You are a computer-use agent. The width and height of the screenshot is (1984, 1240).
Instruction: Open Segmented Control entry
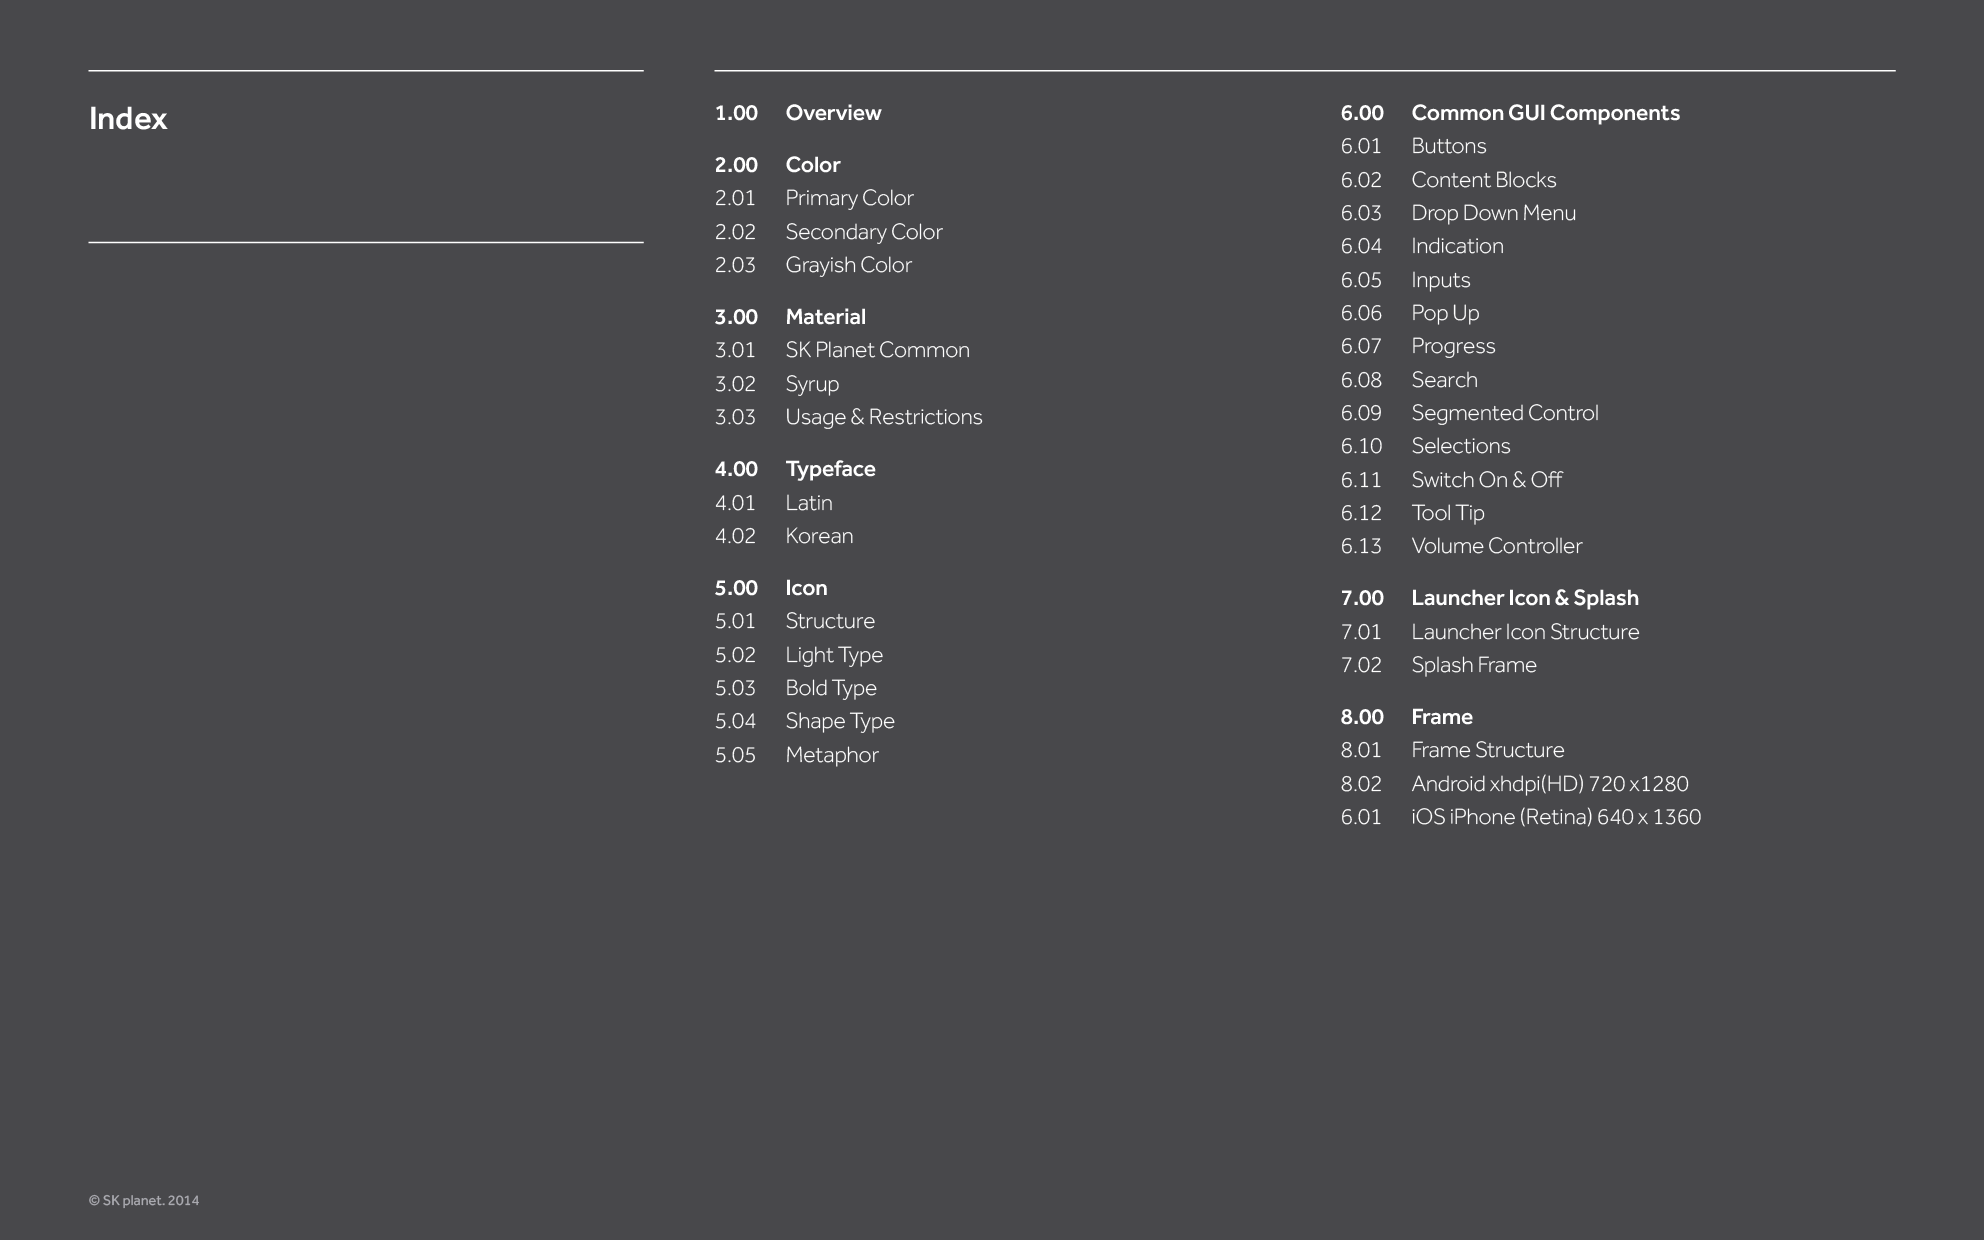coord(1504,413)
